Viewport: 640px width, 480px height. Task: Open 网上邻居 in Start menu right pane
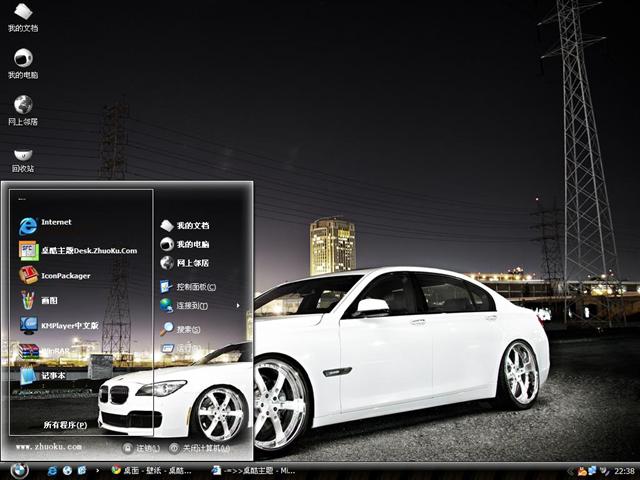point(184,263)
